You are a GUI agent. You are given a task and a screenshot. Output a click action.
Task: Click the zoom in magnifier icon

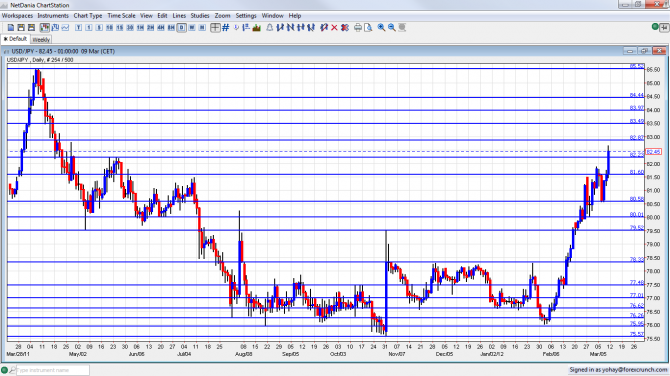pos(381,28)
